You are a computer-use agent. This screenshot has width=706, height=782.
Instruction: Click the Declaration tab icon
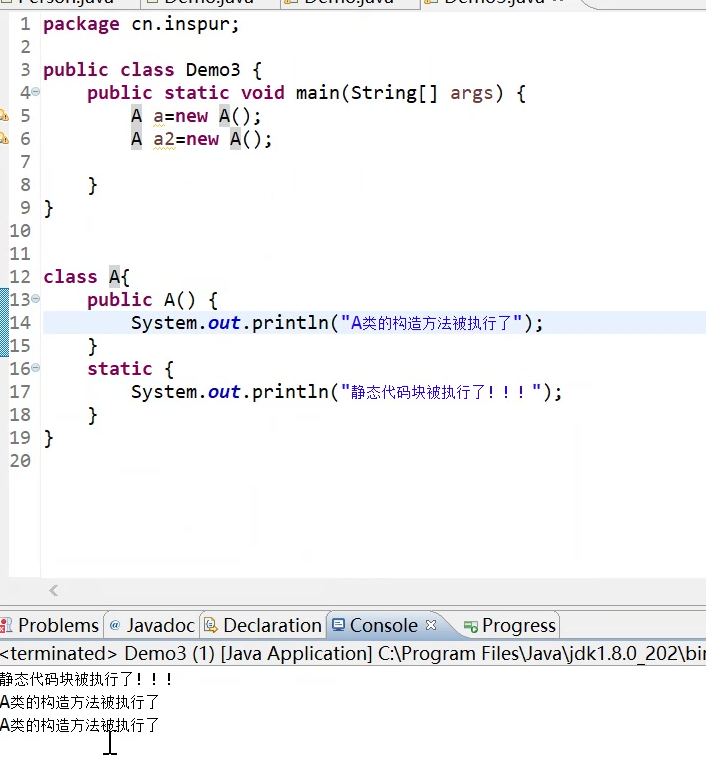[x=211, y=625]
